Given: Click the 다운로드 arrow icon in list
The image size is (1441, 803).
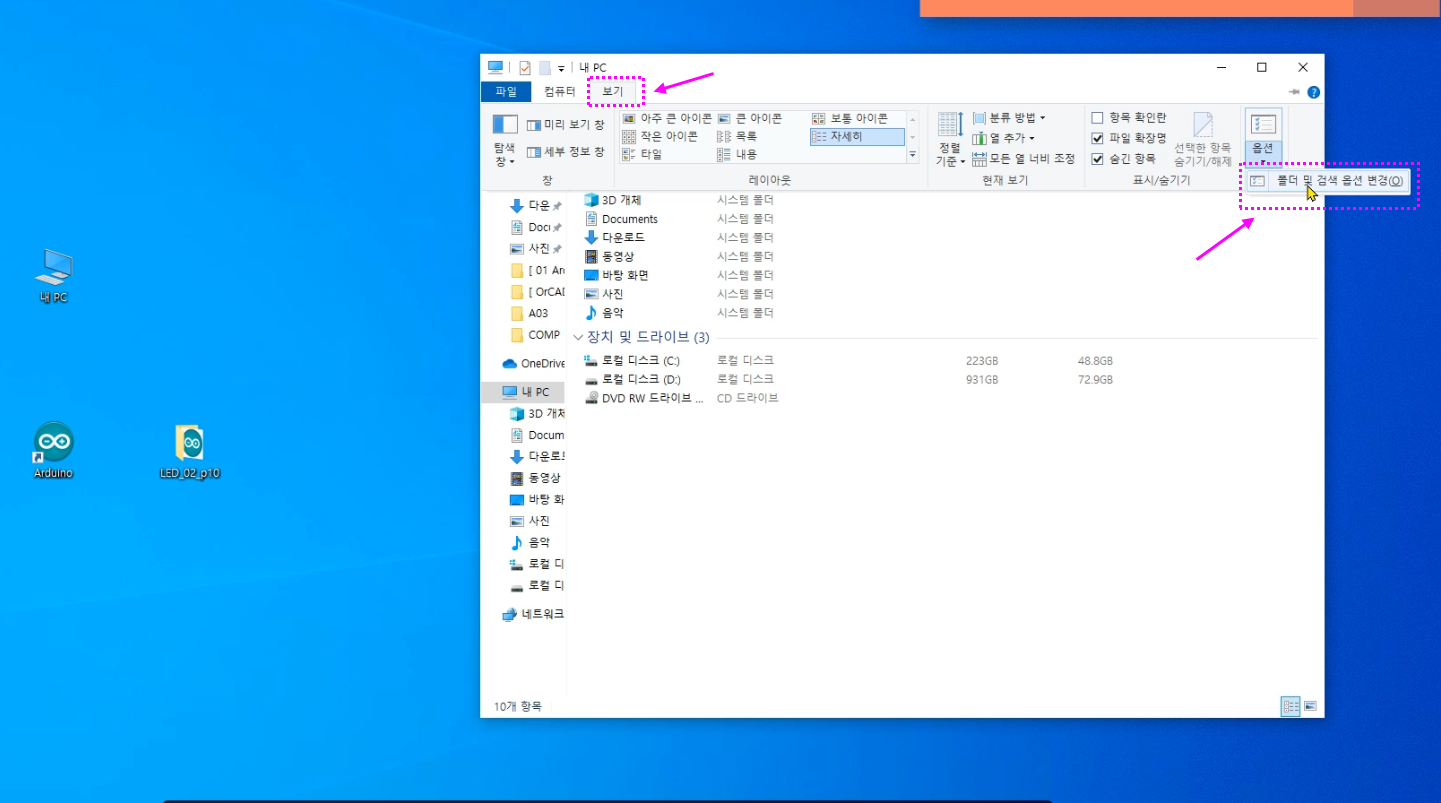Looking at the screenshot, I should click(591, 237).
